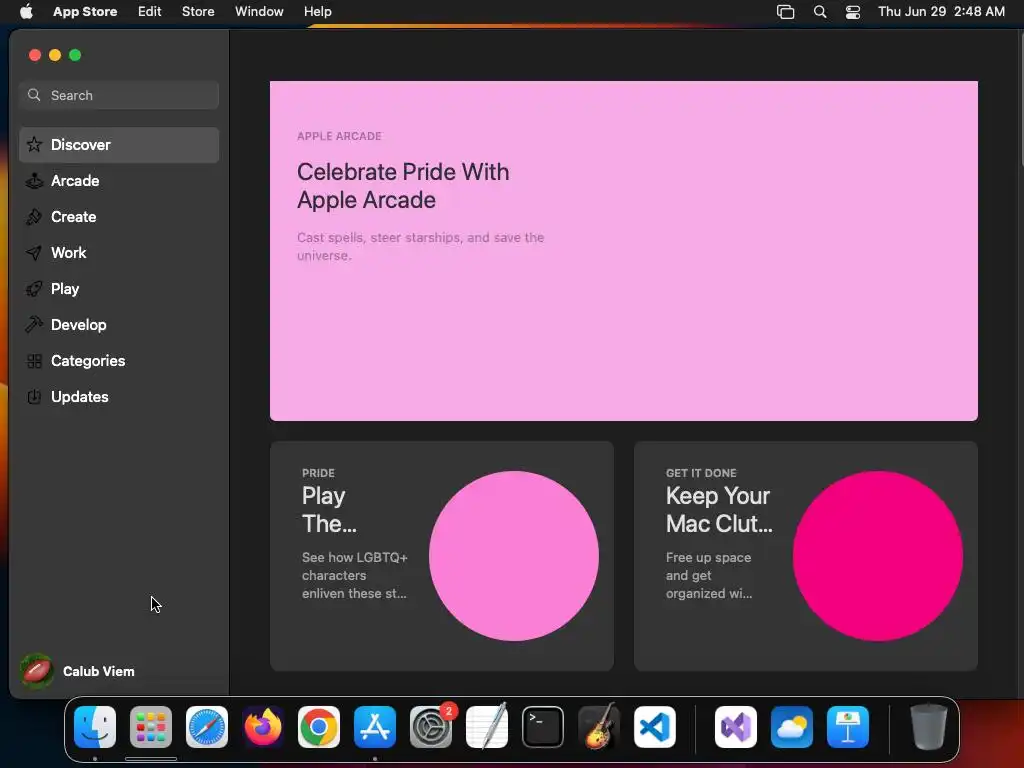Open Launchpad from the Dock
The image size is (1024, 768).
[x=151, y=727]
